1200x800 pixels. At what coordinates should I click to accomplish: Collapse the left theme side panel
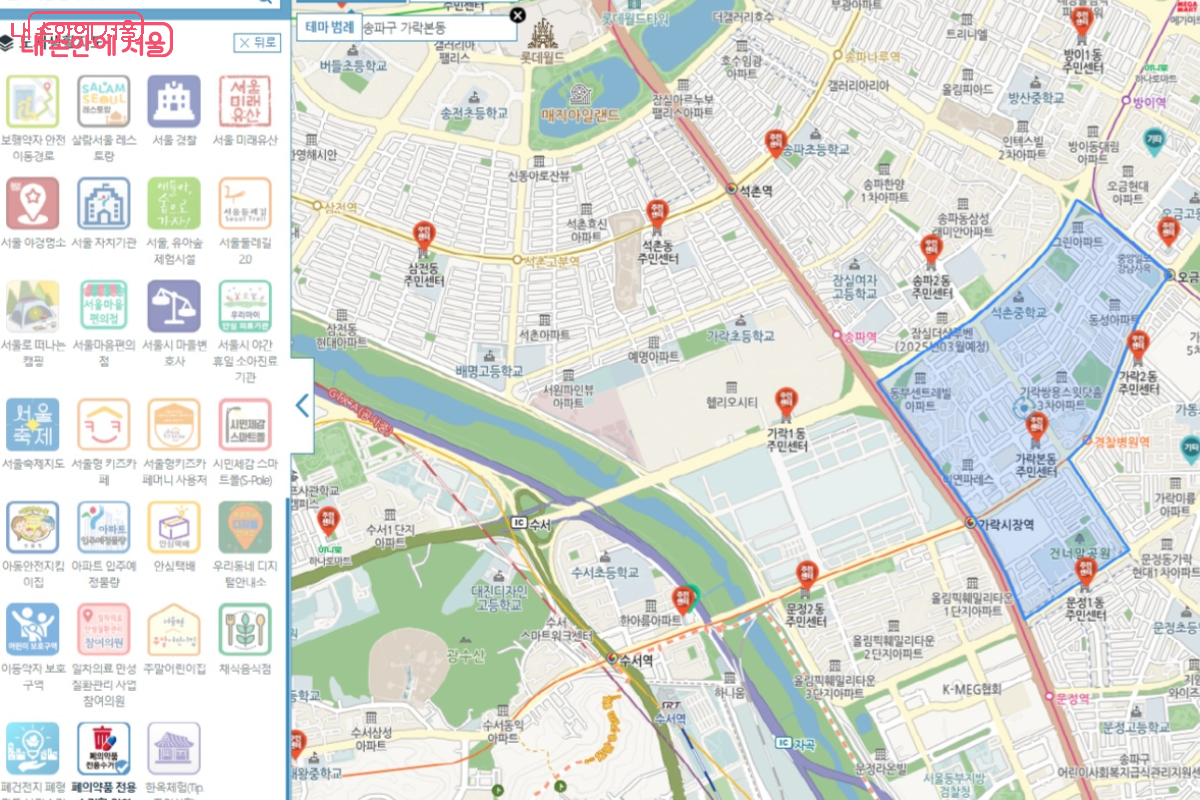tap(302, 406)
